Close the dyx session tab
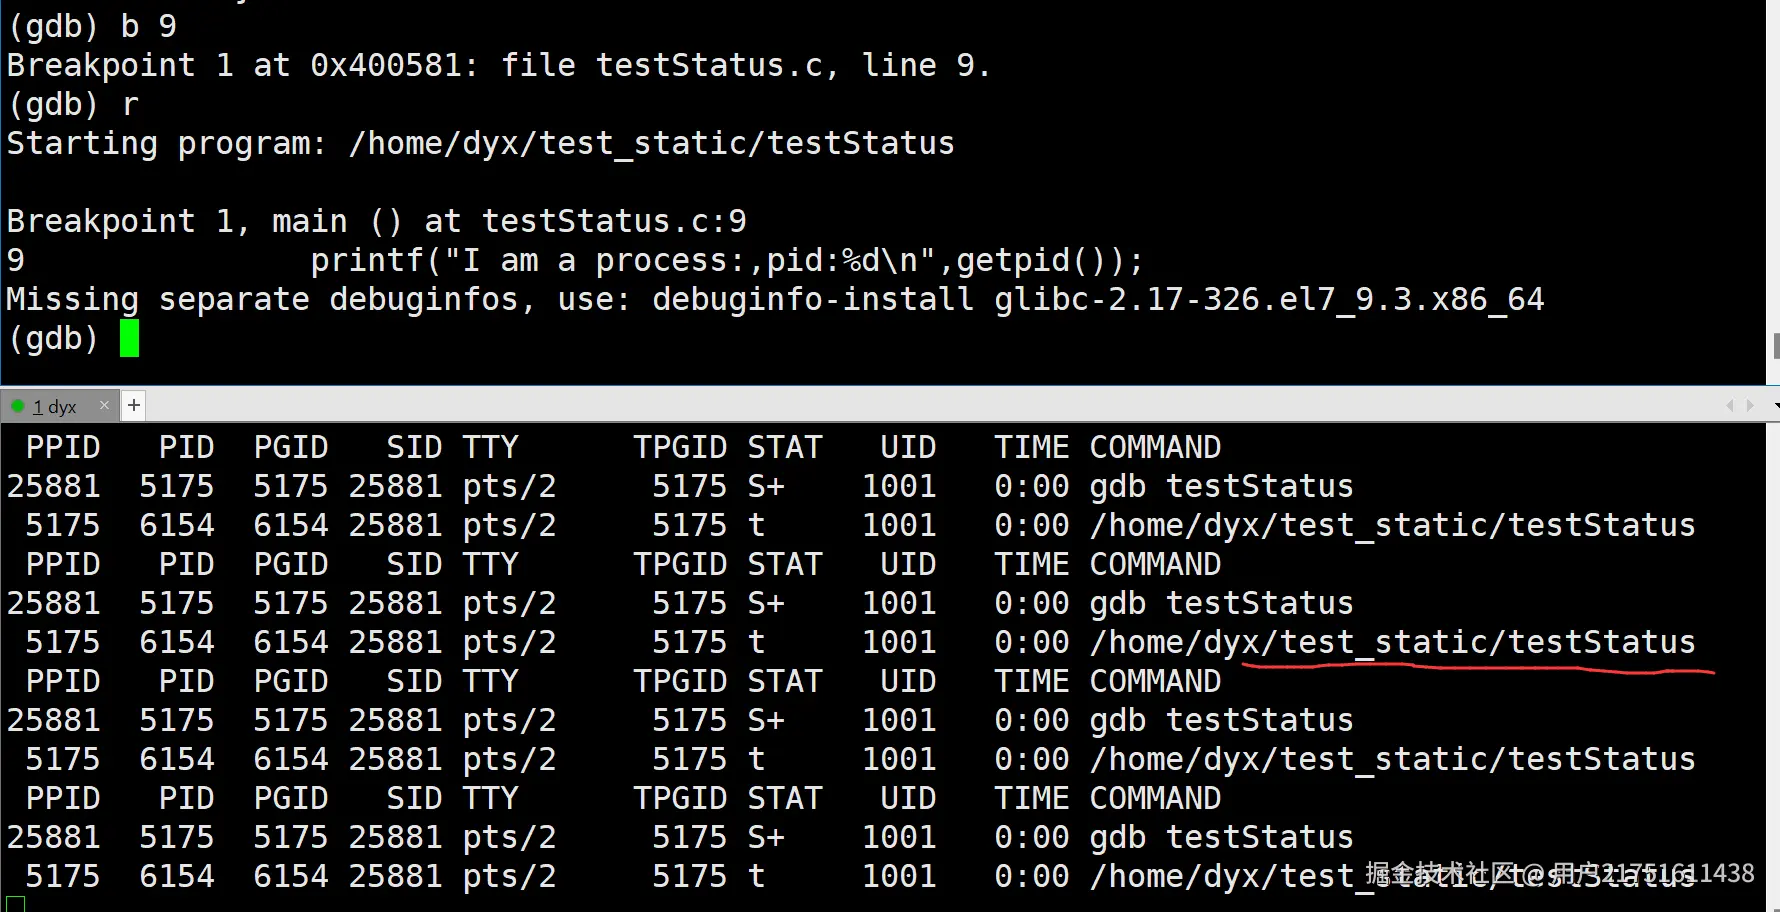 (104, 405)
